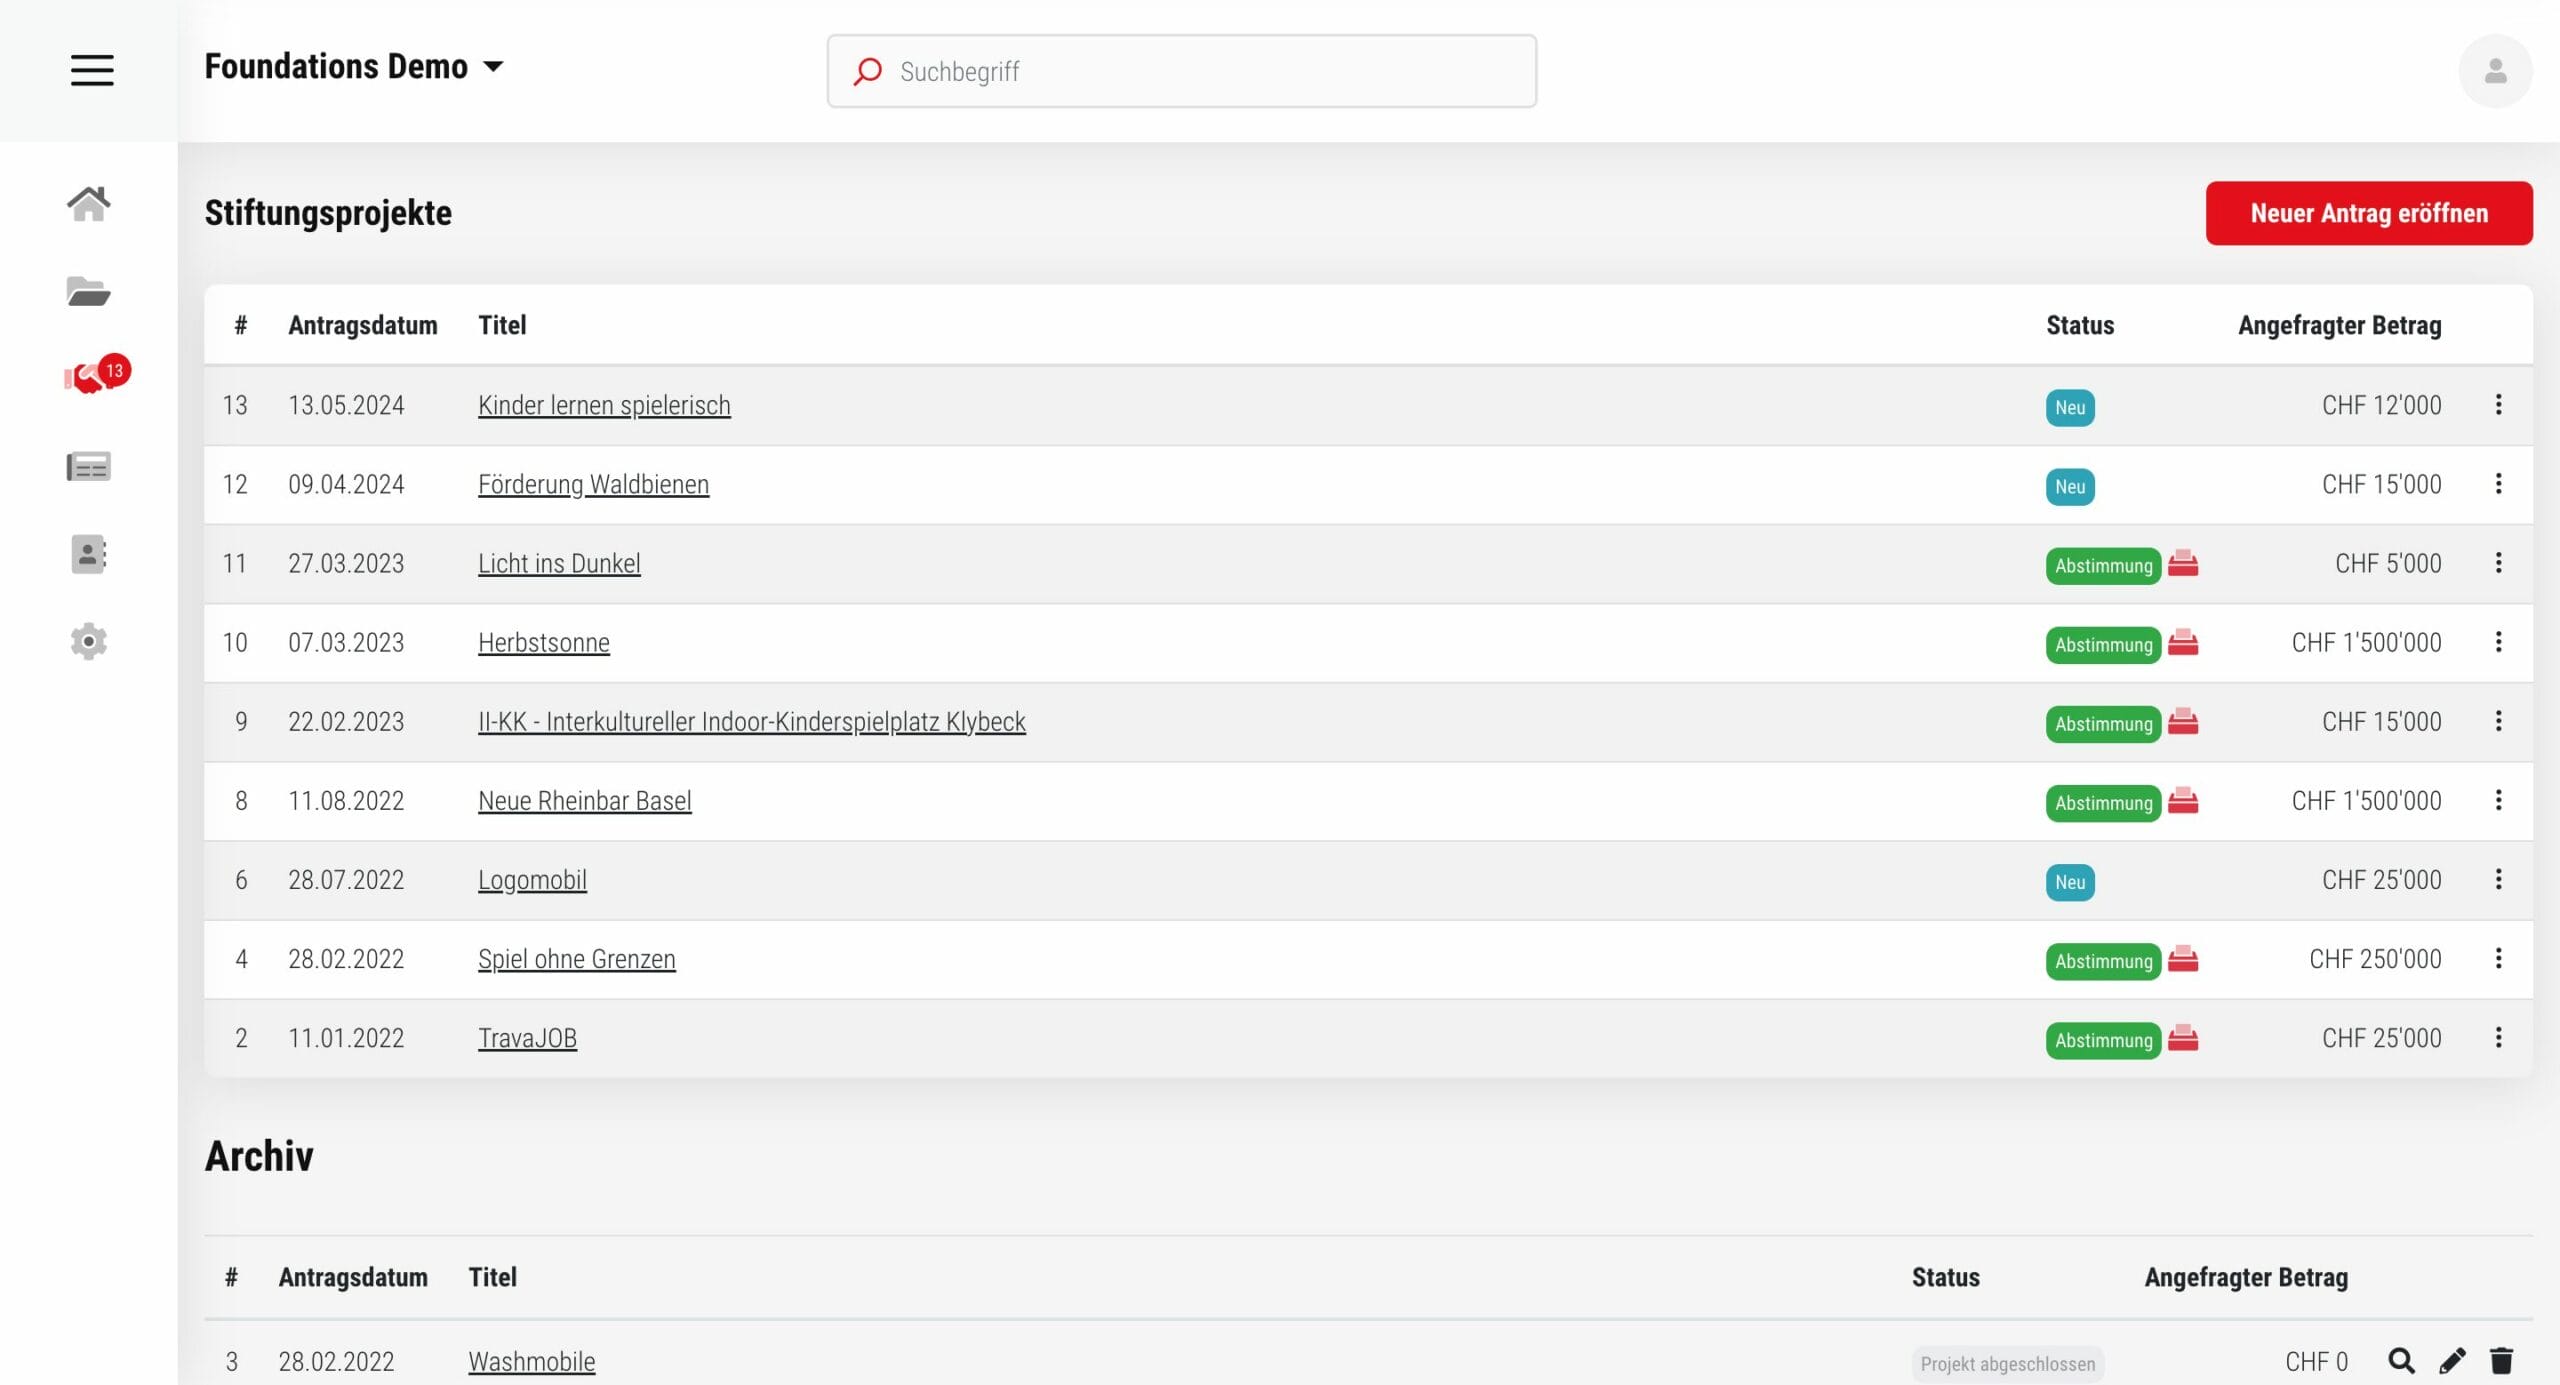Edit Washmobile with pencil icon

coord(2451,1361)
